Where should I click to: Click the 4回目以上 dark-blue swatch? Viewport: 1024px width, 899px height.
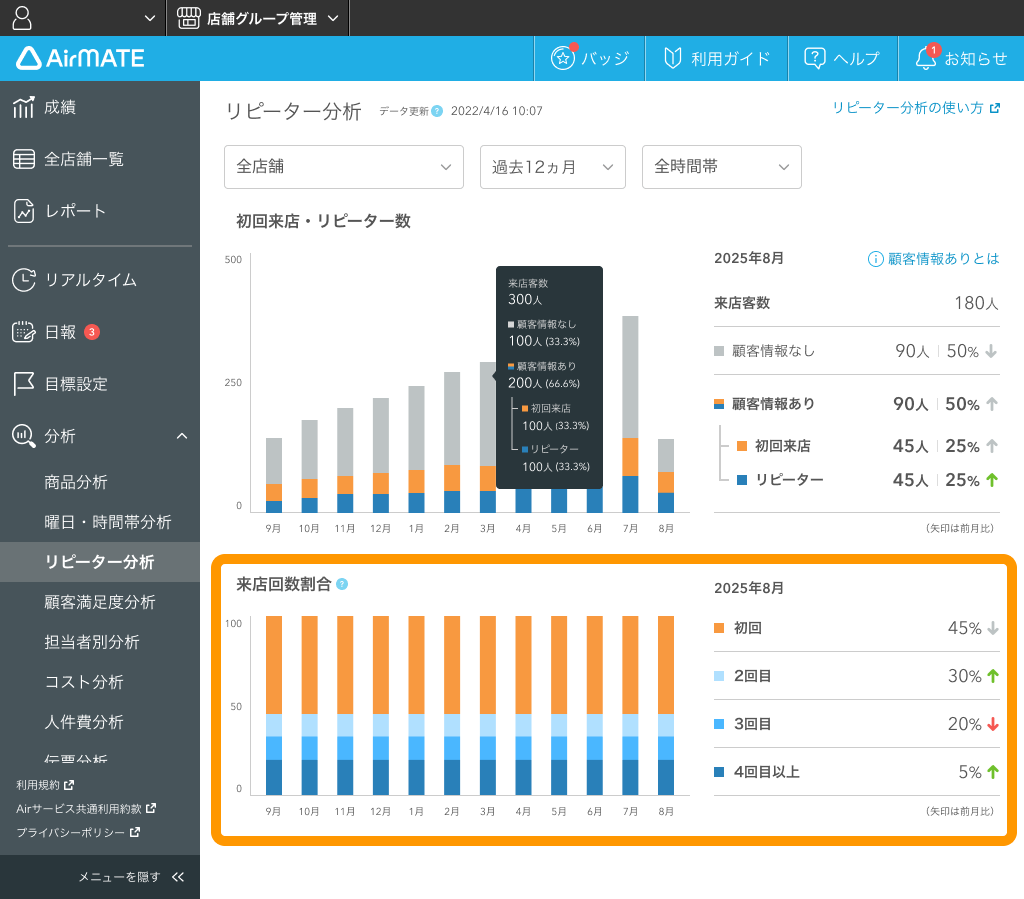point(719,772)
